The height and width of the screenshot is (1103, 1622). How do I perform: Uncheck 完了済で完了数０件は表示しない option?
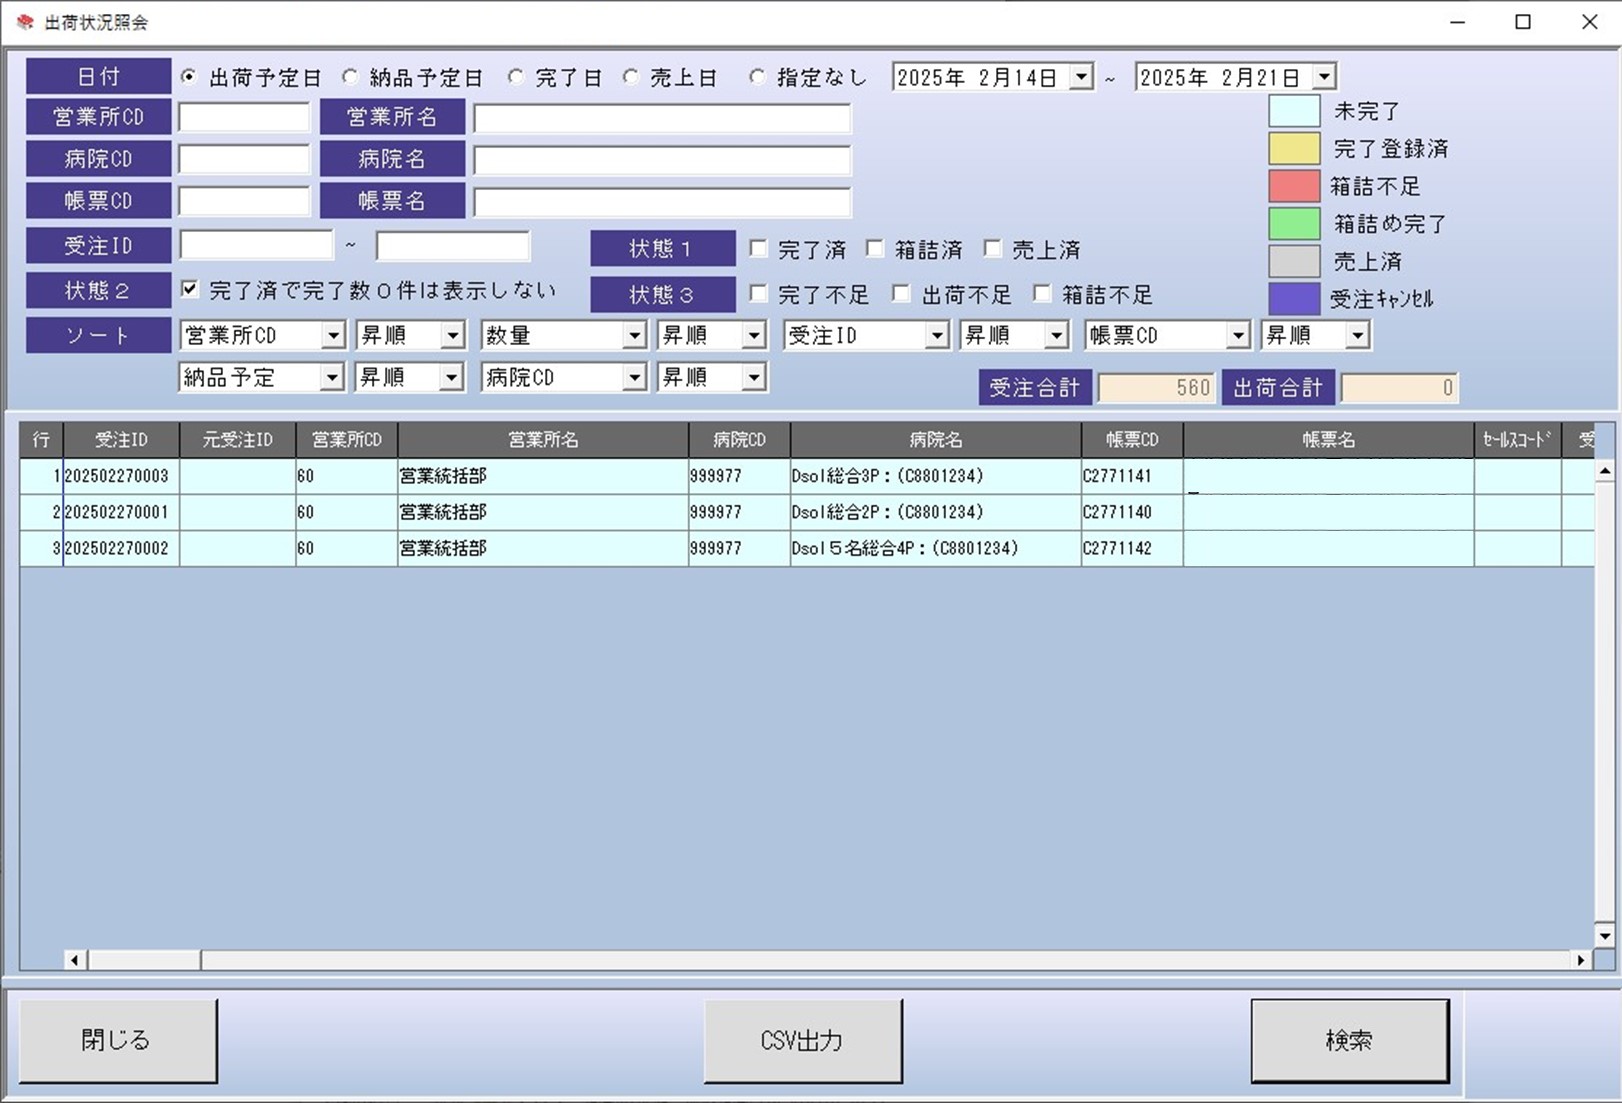click(190, 289)
